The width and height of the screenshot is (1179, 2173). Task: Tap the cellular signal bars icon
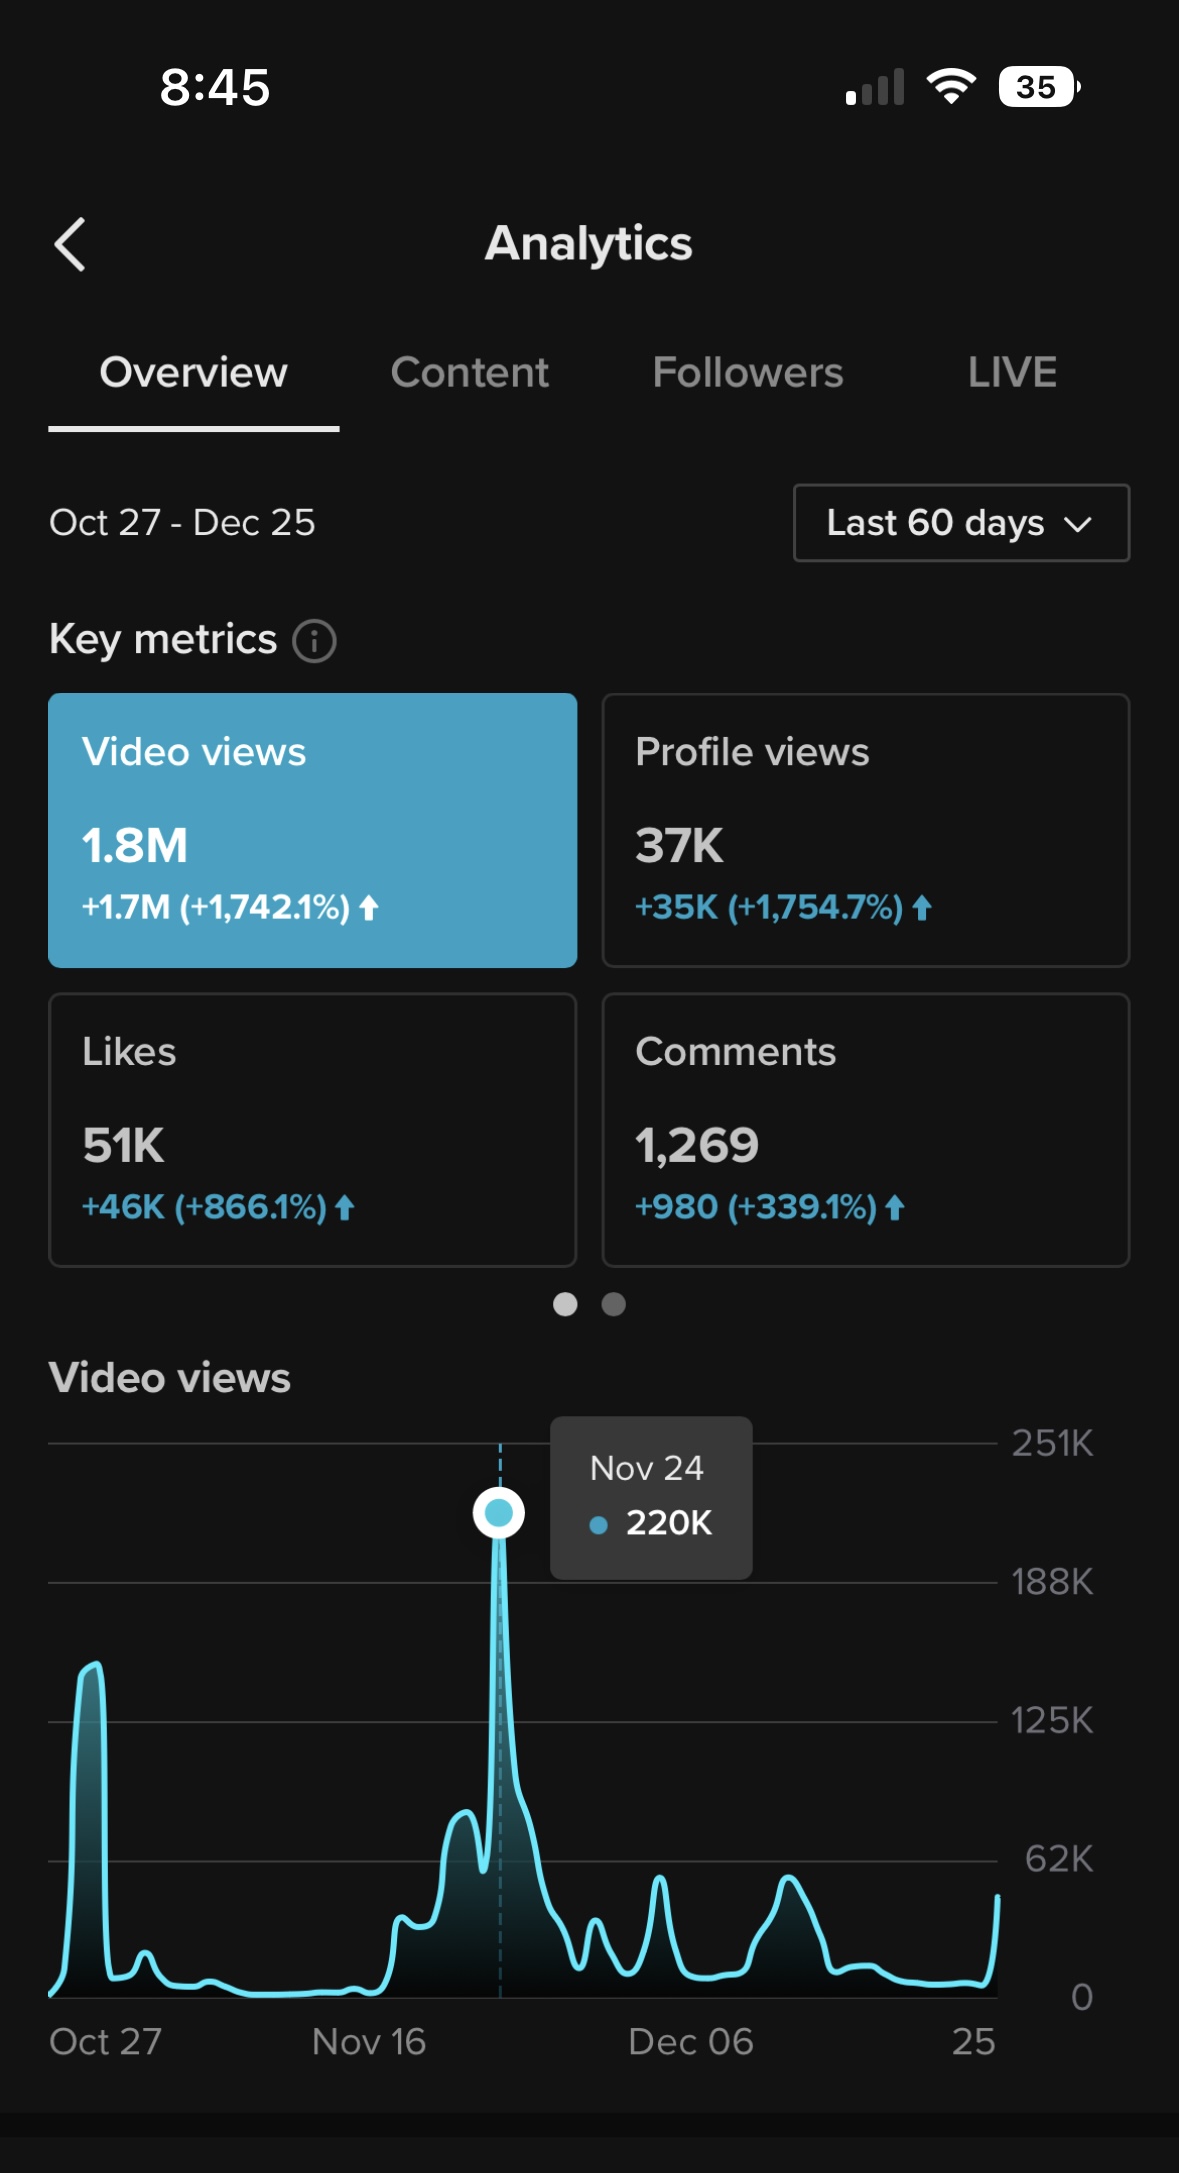click(x=875, y=88)
